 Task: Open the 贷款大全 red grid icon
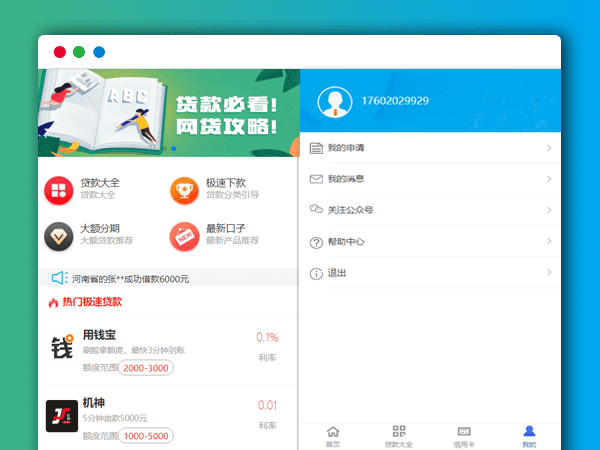click(59, 190)
